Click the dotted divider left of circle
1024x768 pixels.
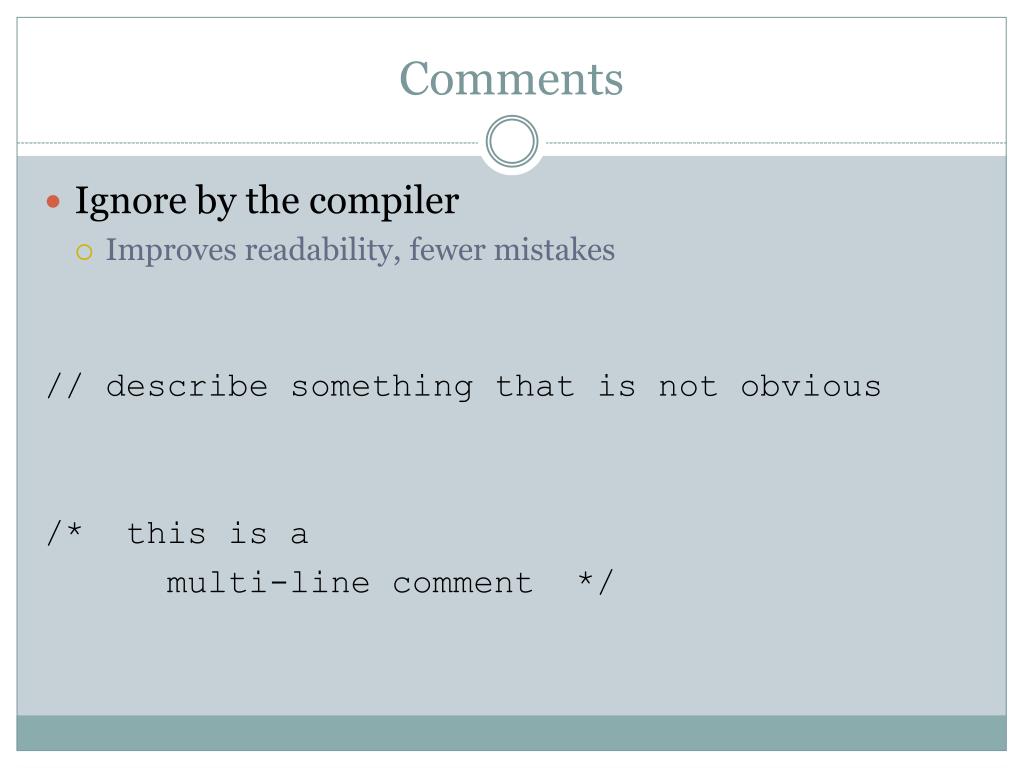249,142
